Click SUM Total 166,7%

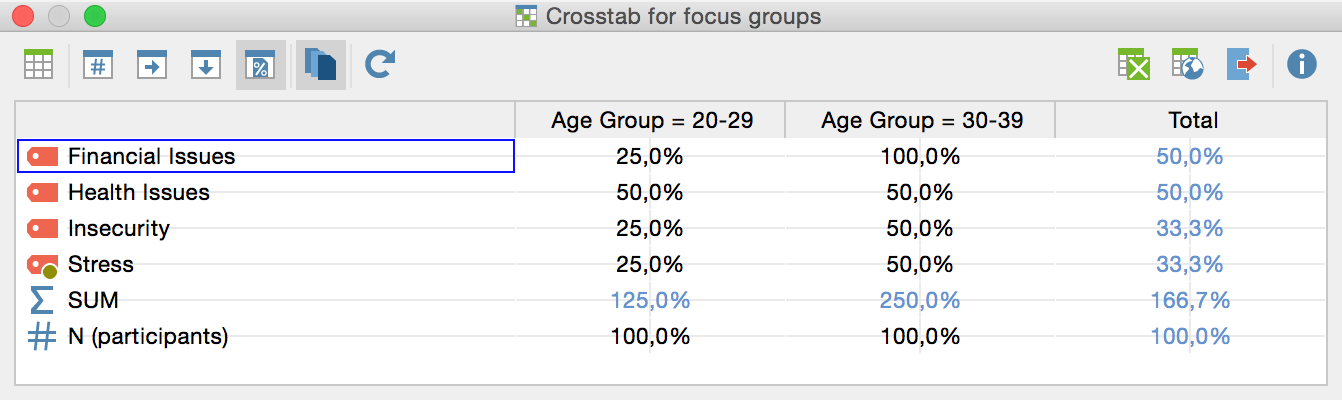click(1190, 300)
